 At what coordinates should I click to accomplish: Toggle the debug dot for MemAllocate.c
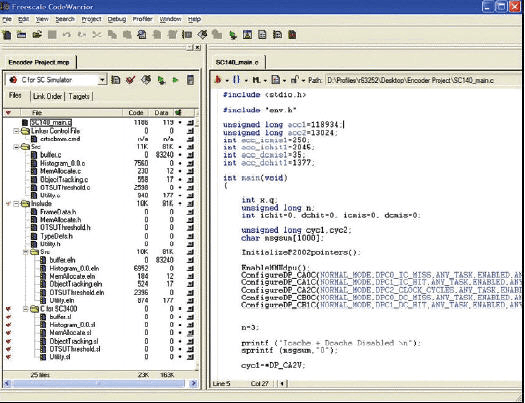coord(180,171)
